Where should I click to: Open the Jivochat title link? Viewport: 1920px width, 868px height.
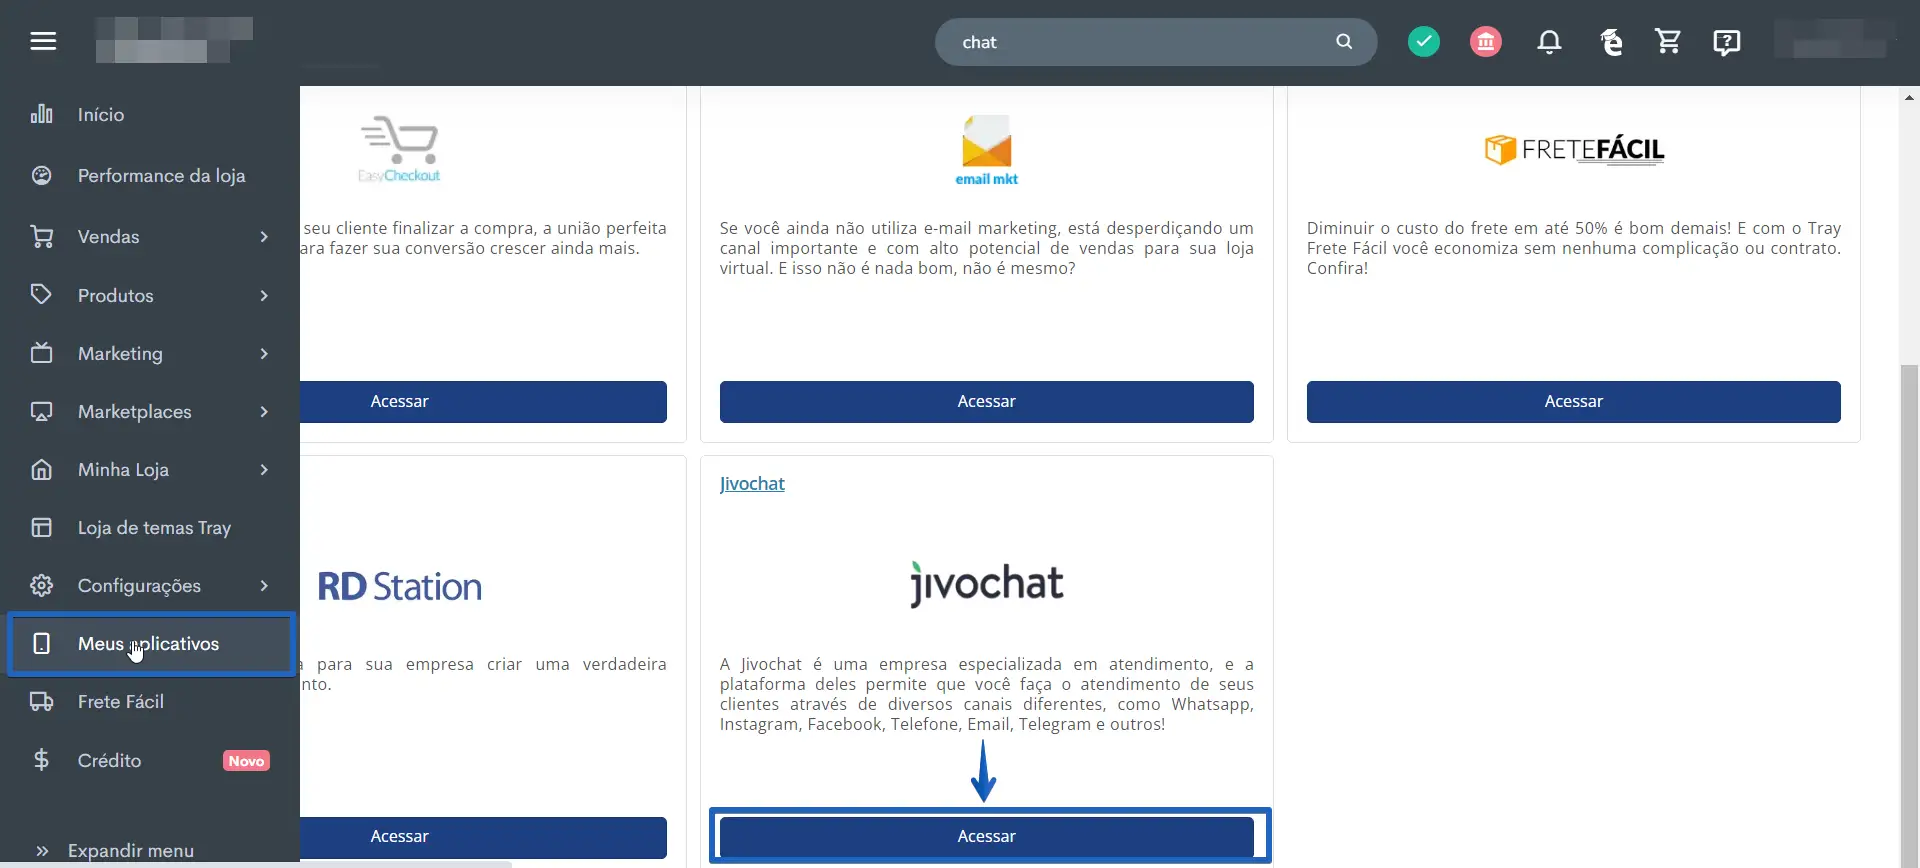point(752,484)
